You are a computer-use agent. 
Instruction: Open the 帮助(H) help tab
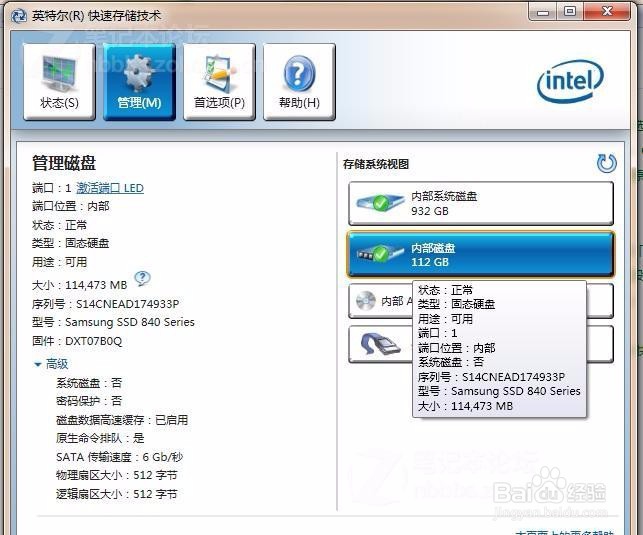point(299,82)
